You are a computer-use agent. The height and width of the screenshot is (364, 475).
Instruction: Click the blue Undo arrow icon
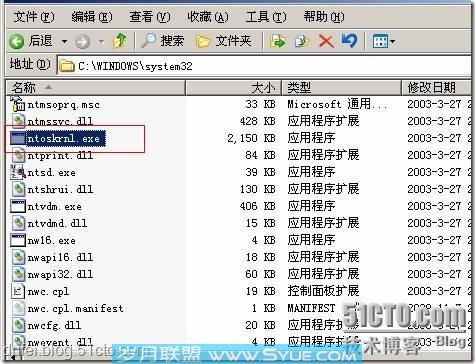click(350, 41)
